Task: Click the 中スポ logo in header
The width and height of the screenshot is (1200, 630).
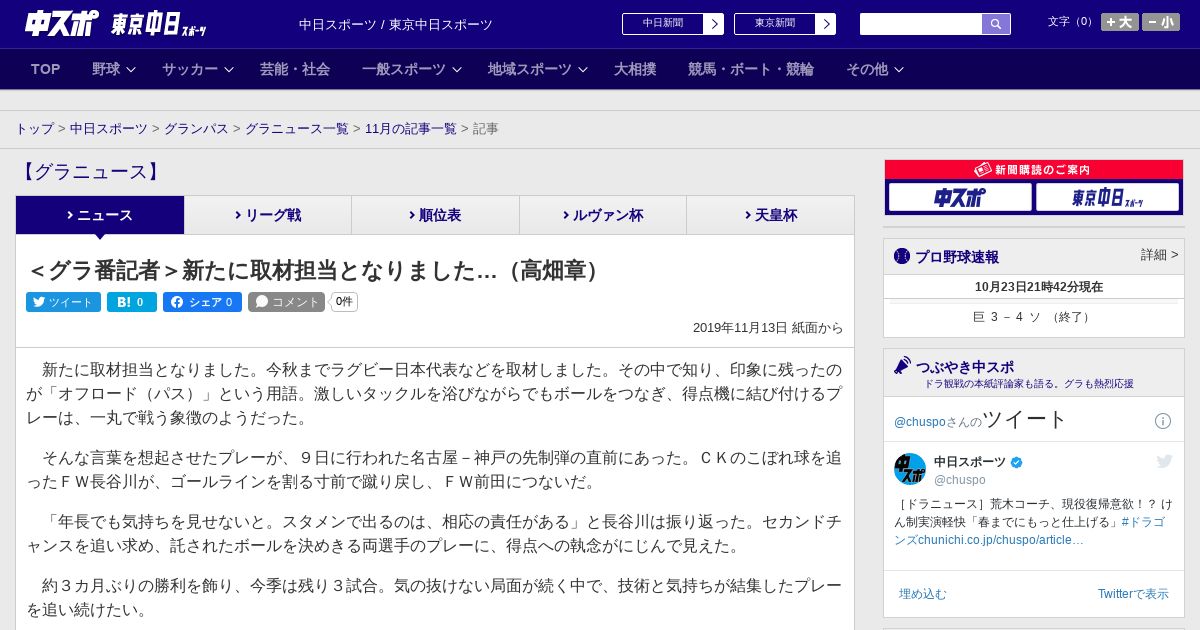Action: [62, 23]
